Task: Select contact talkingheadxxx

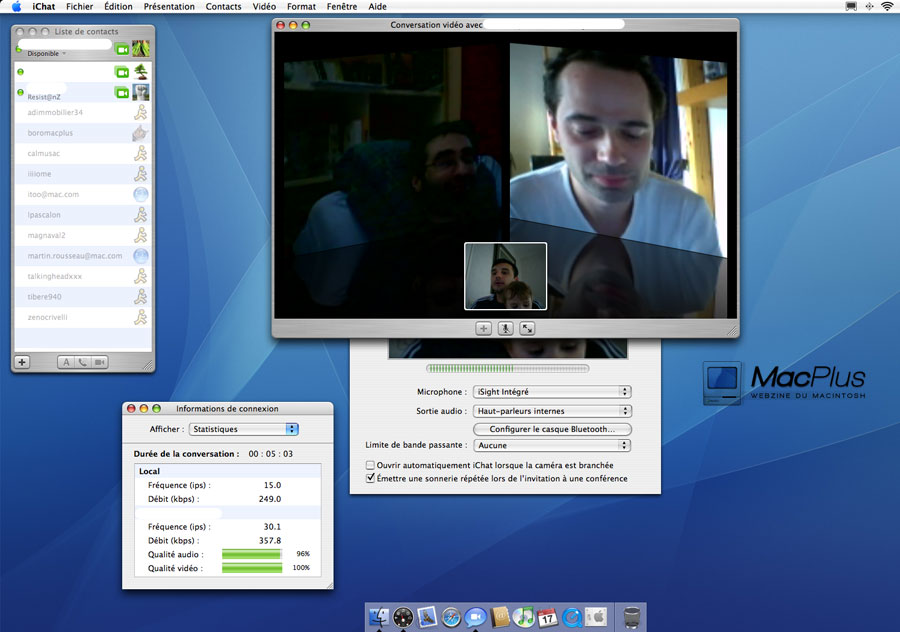Action: point(83,276)
